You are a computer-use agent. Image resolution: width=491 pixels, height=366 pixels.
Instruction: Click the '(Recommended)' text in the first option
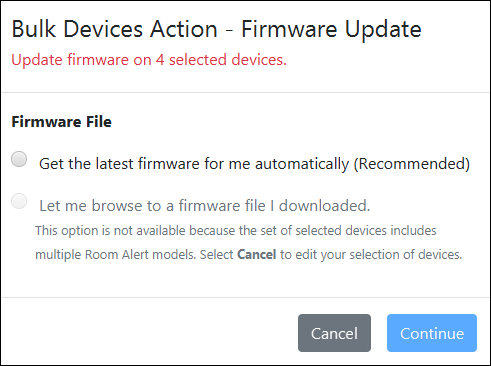tap(412, 164)
